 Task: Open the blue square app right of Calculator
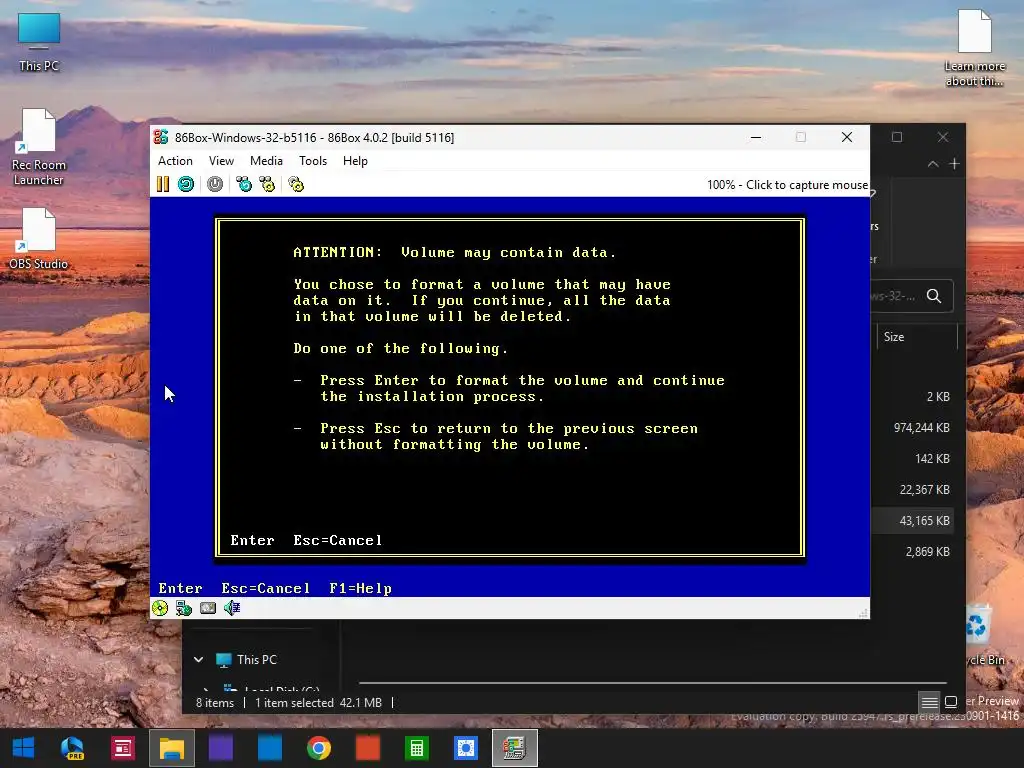(x=466, y=748)
